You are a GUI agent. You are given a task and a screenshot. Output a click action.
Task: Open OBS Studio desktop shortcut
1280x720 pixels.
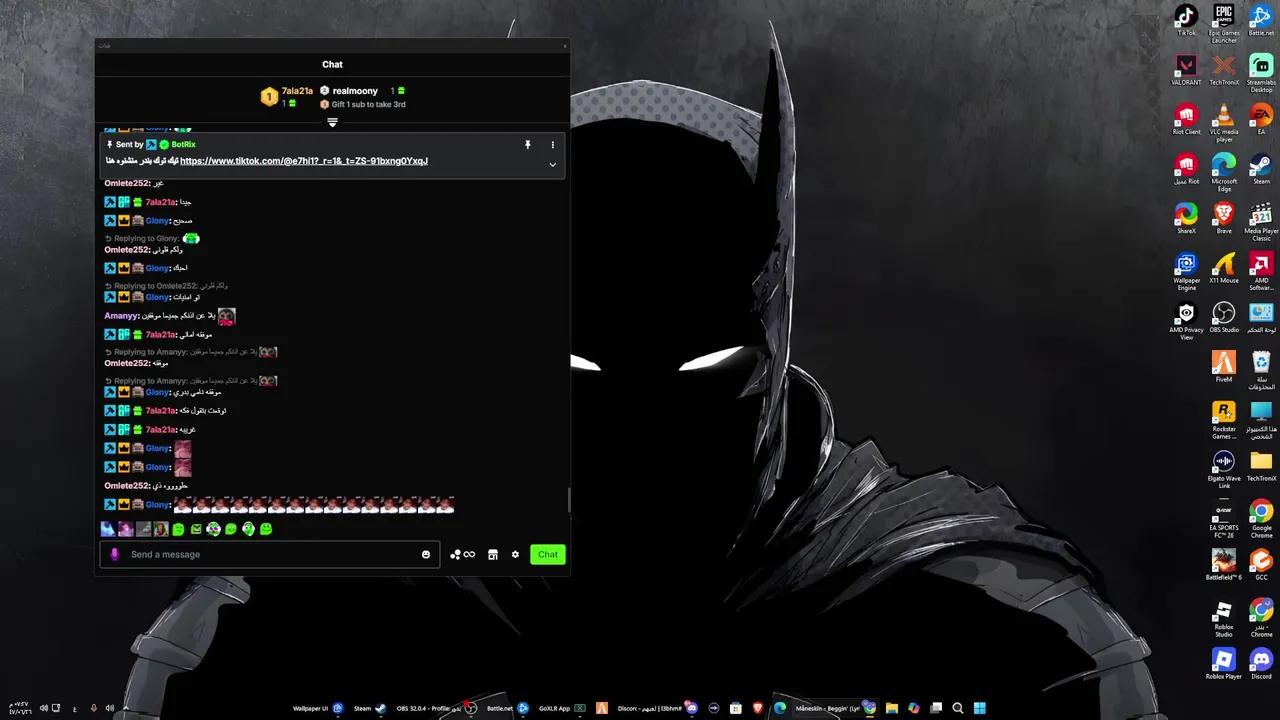1224,317
